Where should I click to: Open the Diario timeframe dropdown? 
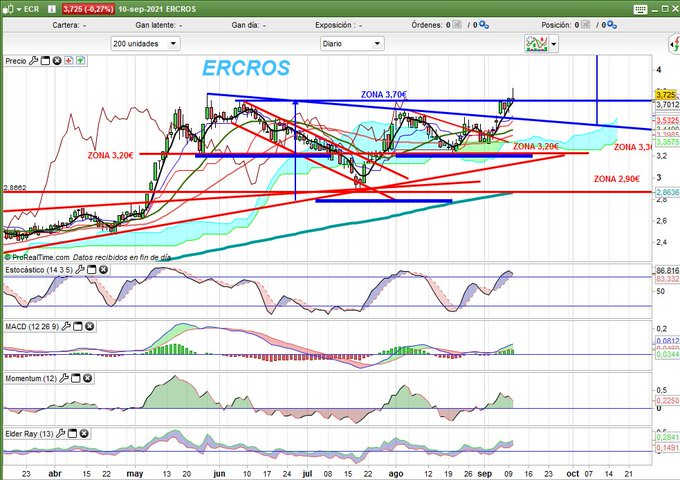click(x=352, y=43)
